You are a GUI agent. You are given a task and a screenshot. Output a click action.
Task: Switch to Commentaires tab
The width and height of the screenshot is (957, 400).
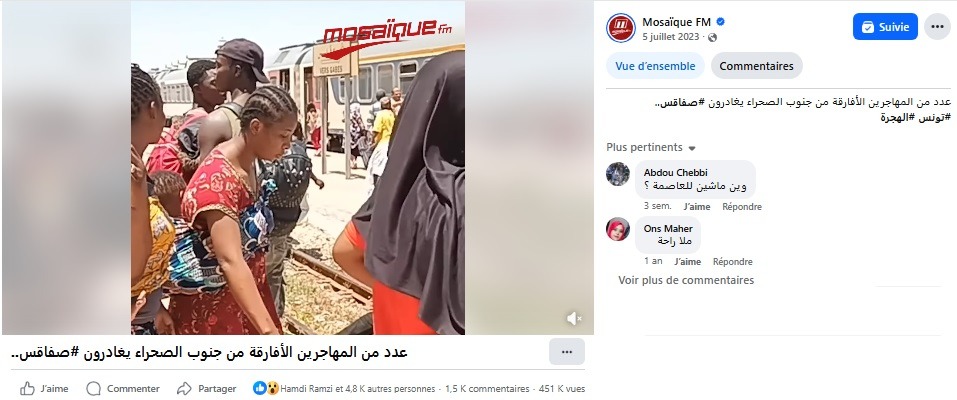[756, 66]
